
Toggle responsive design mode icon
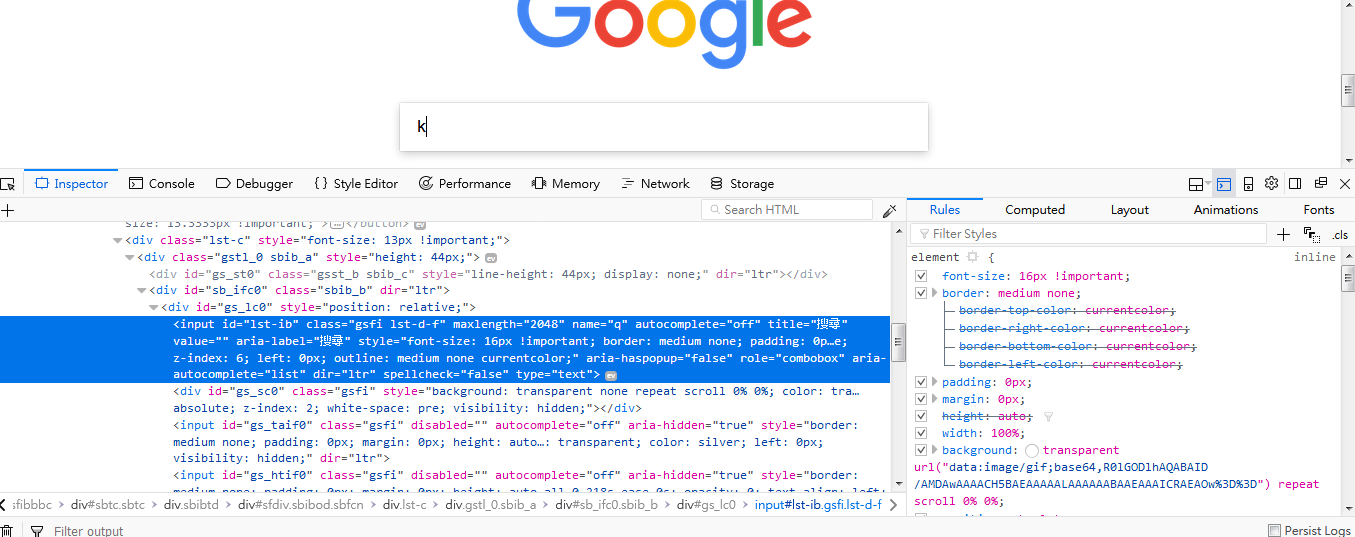coord(1248,184)
